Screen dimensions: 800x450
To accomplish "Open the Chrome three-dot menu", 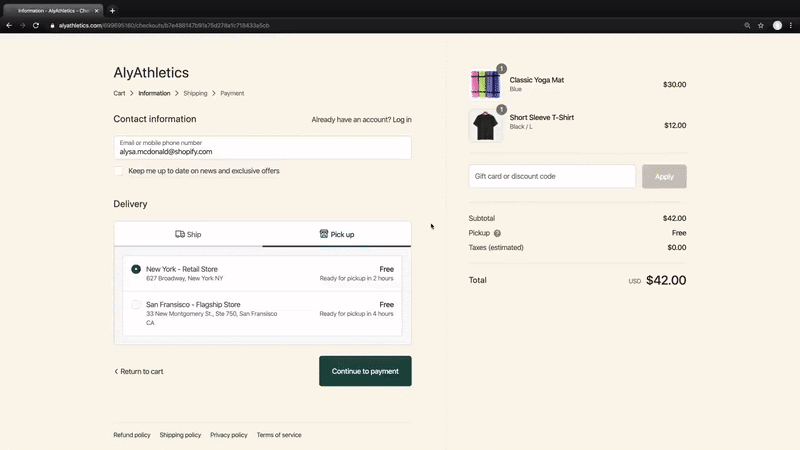I will (x=791, y=25).
